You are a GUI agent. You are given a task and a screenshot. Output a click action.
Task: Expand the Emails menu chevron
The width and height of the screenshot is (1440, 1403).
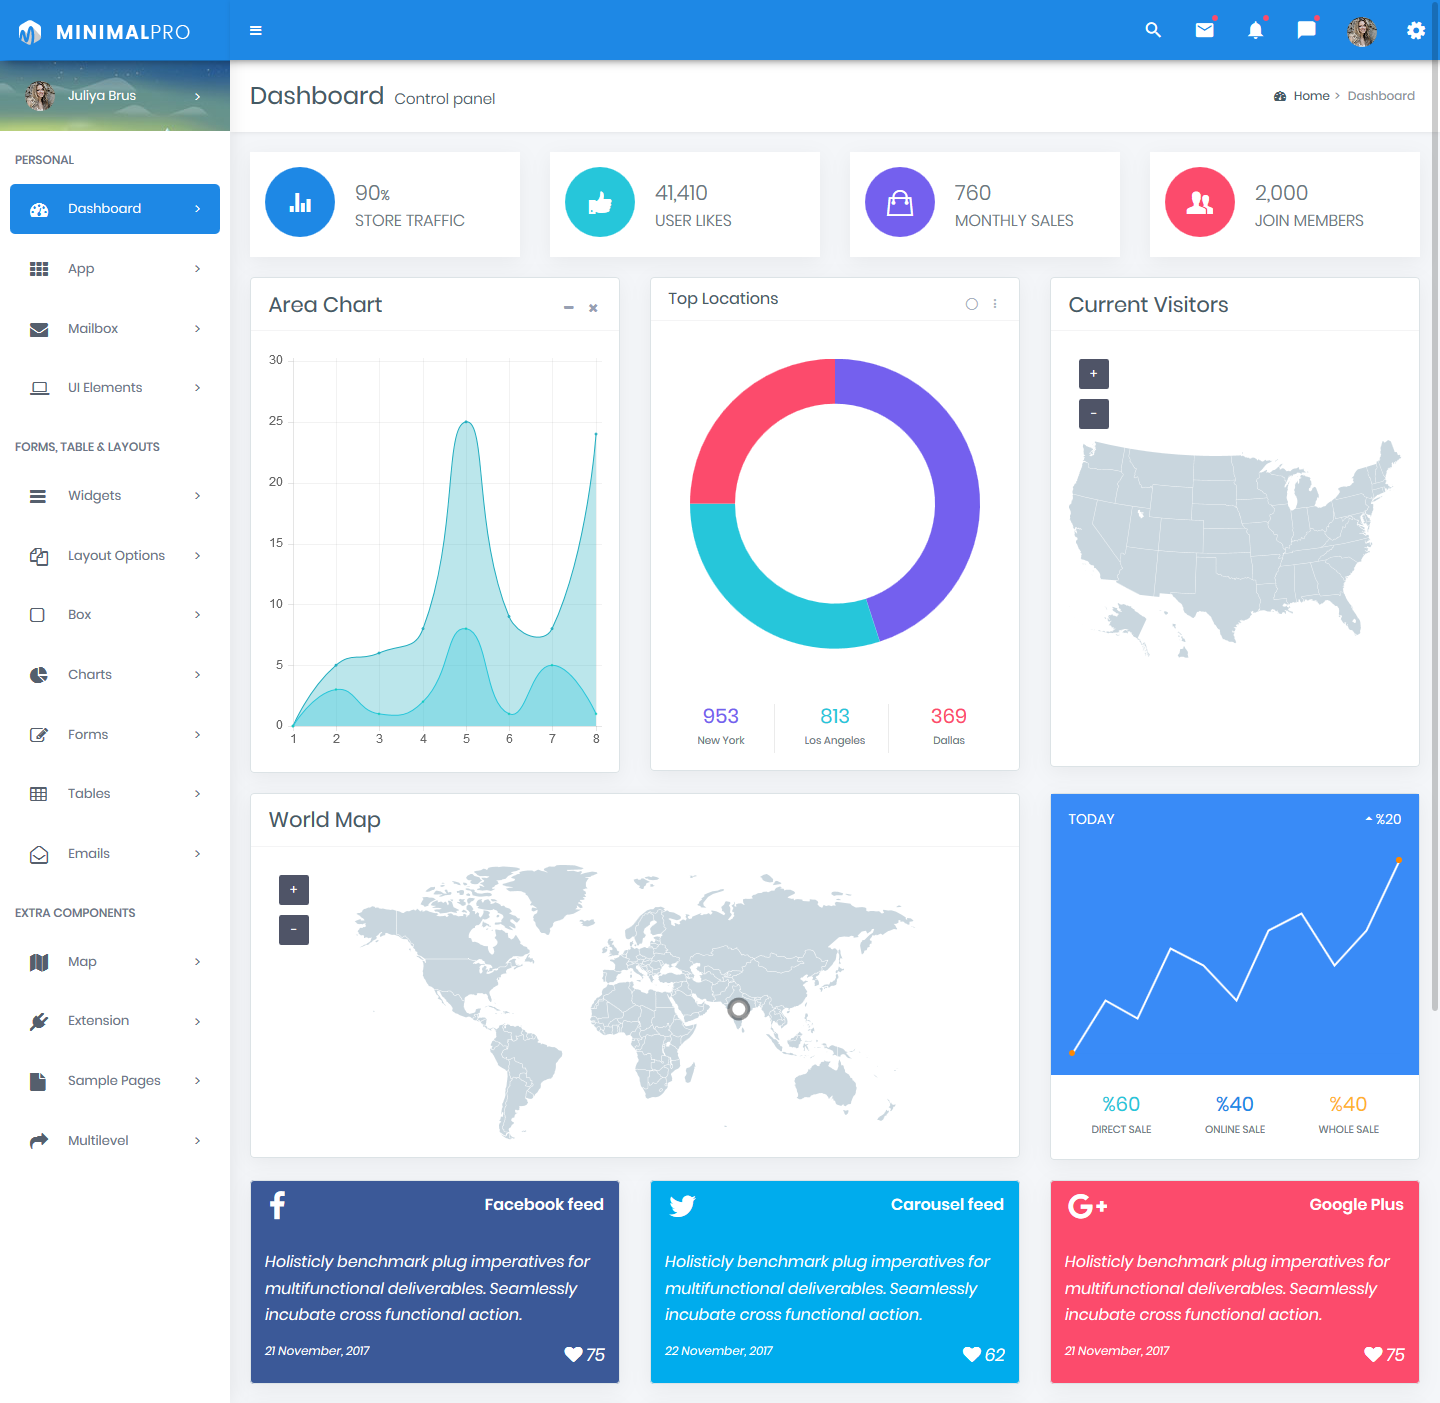197,854
